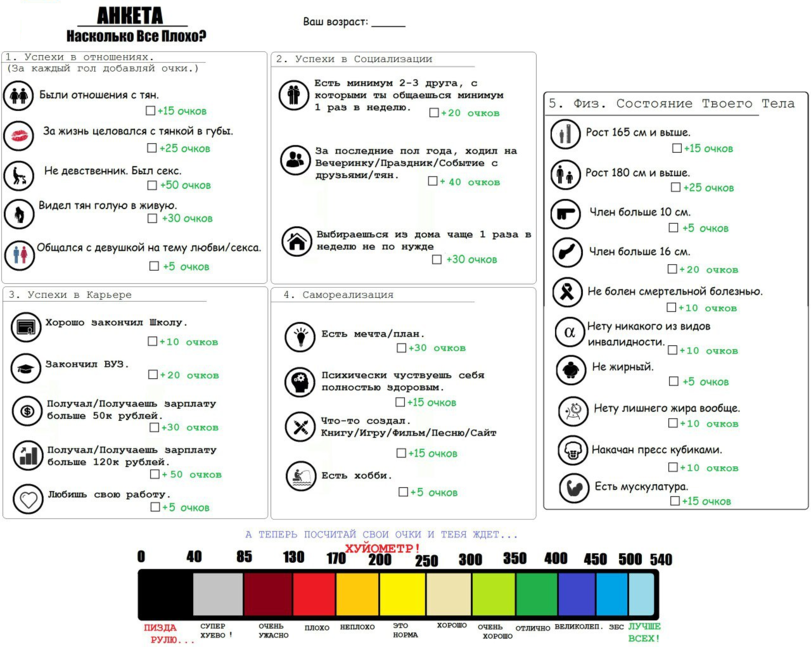The height and width of the screenshot is (647, 811).
Task: Click the blue and red people icon
Action: point(19,254)
